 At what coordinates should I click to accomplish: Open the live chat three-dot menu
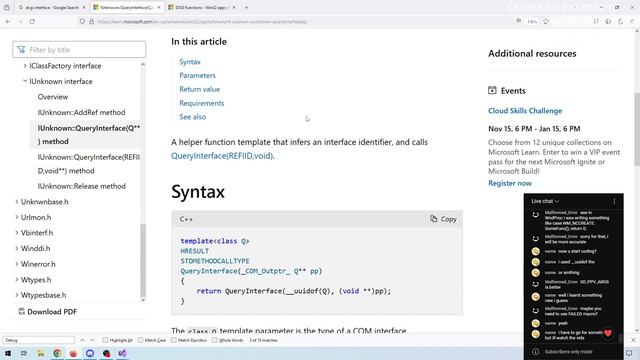pyautogui.click(x=614, y=201)
